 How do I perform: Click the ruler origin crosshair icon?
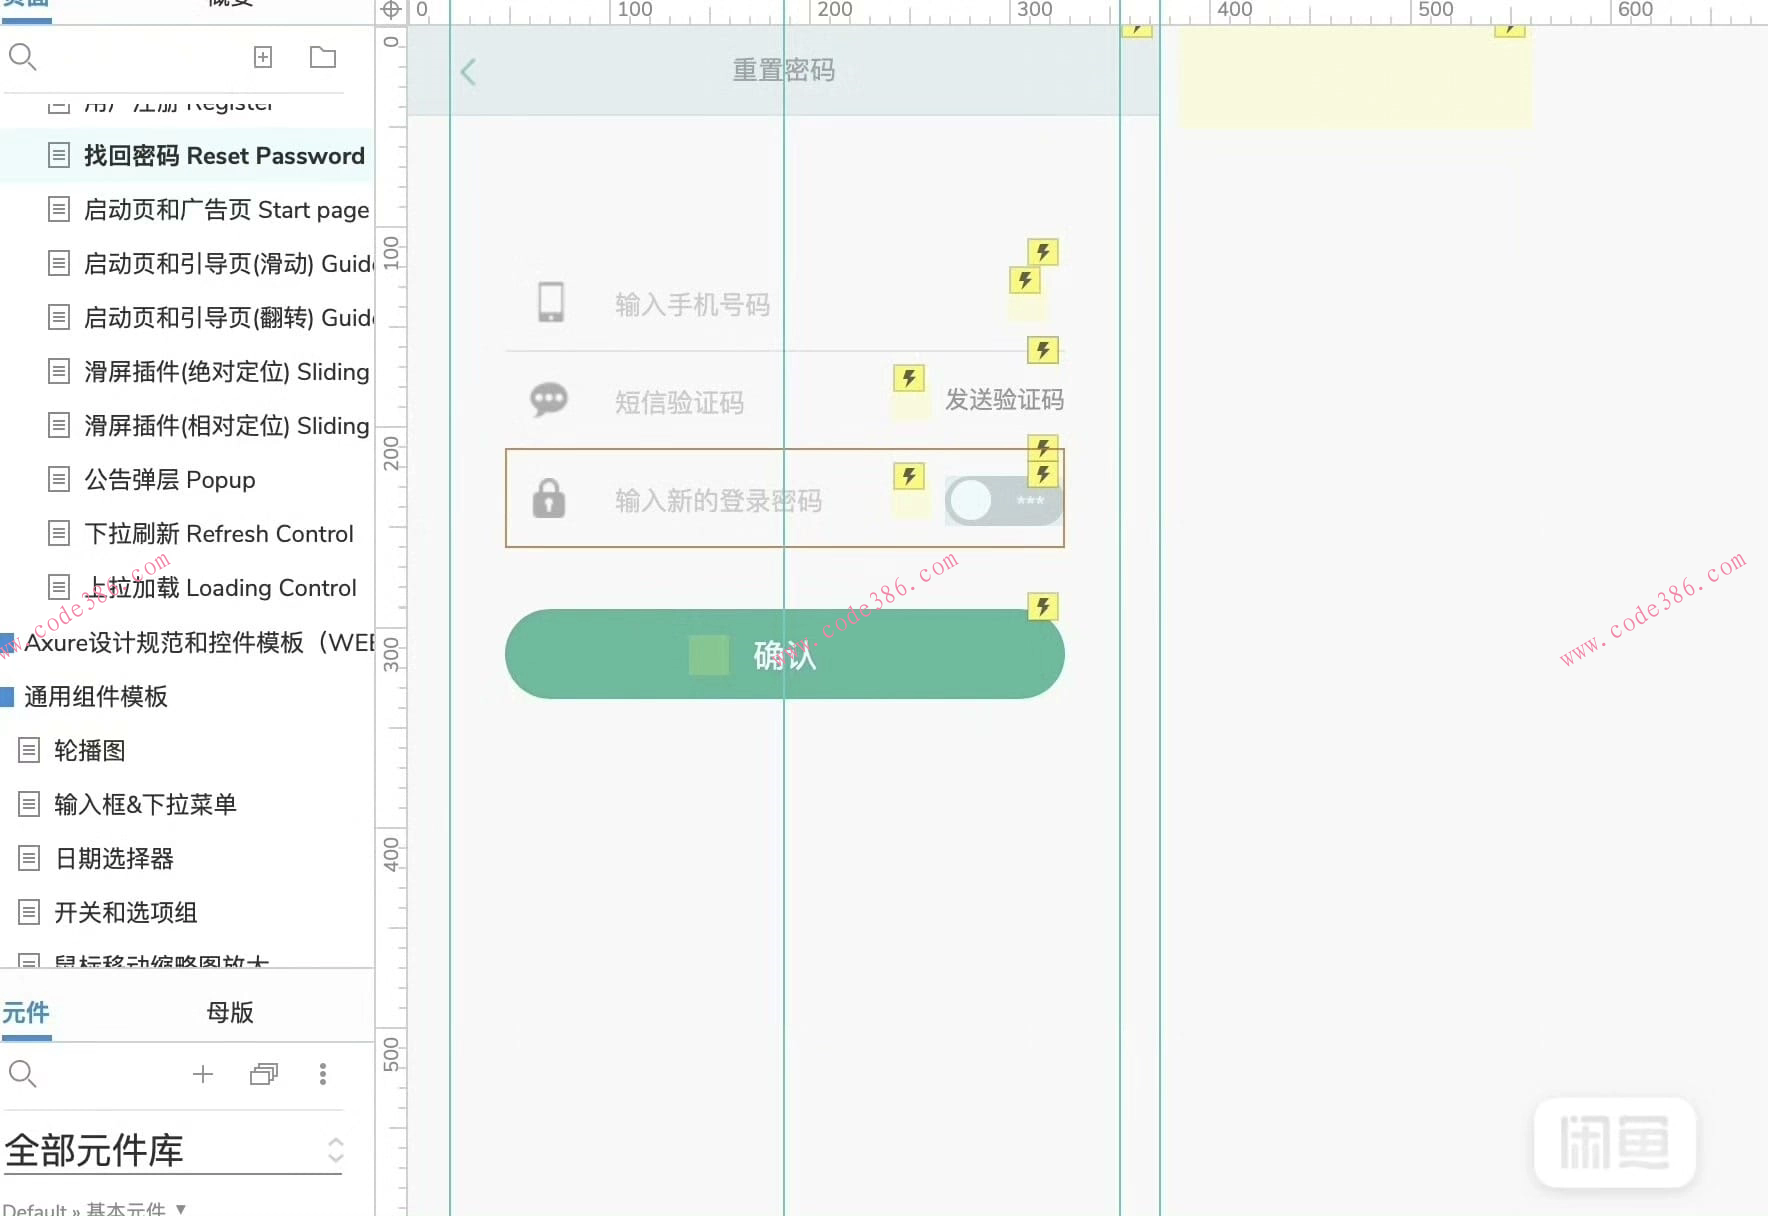(391, 9)
